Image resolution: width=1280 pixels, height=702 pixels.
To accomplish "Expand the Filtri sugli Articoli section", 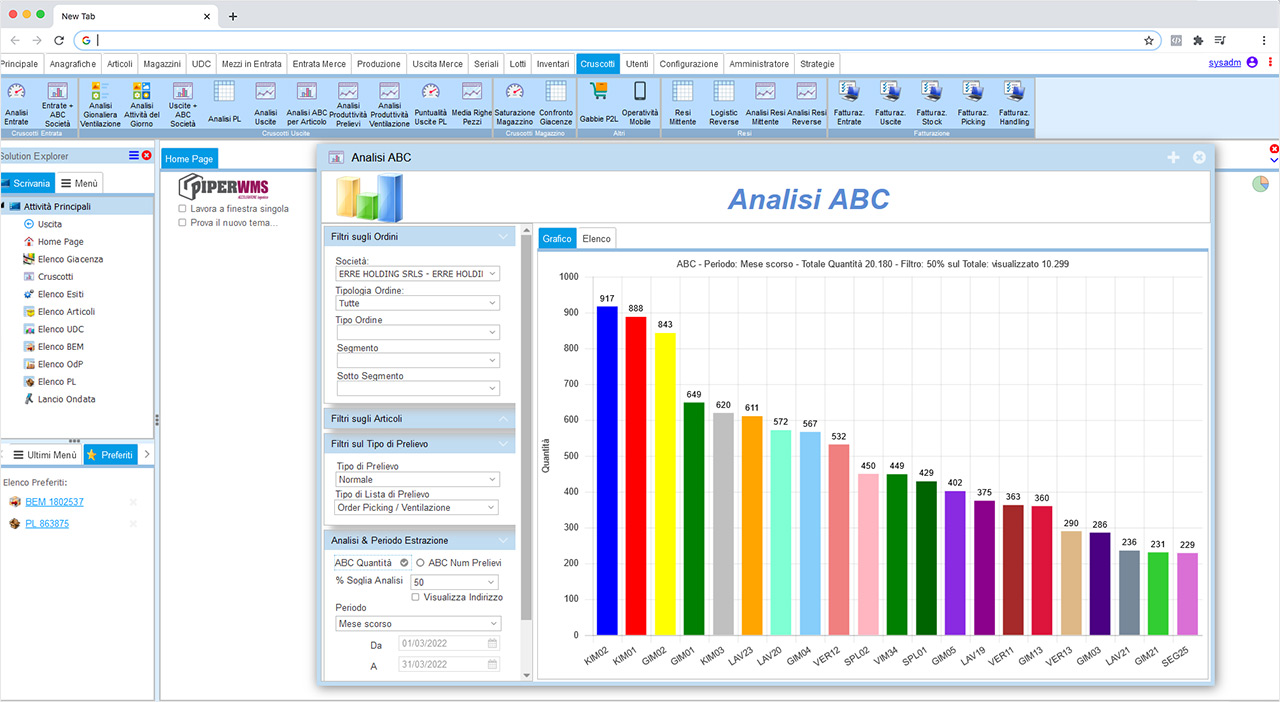I will (x=418, y=418).
